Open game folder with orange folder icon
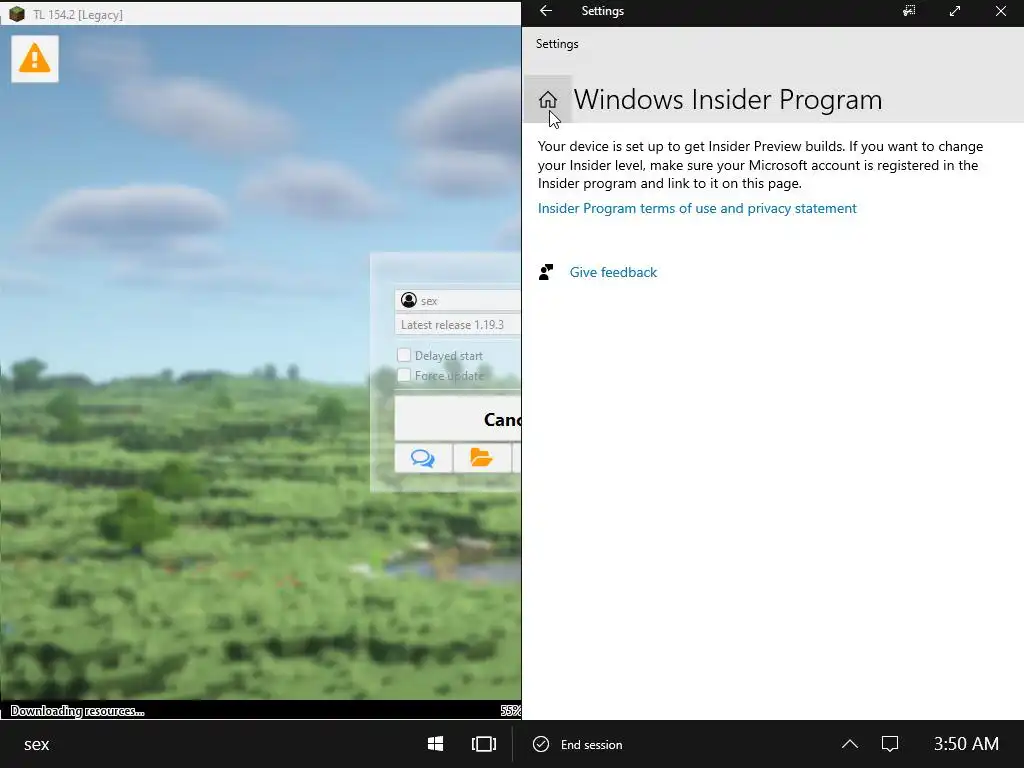 pyautogui.click(x=482, y=458)
